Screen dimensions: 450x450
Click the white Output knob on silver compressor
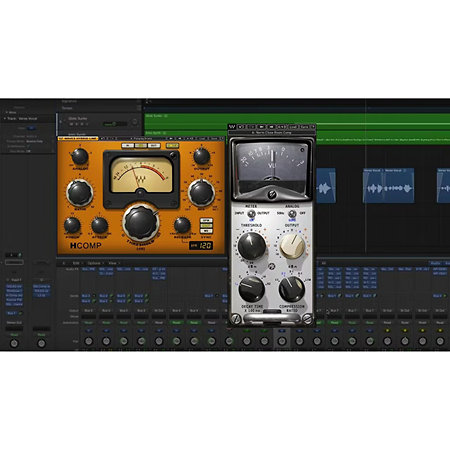[x=292, y=246]
